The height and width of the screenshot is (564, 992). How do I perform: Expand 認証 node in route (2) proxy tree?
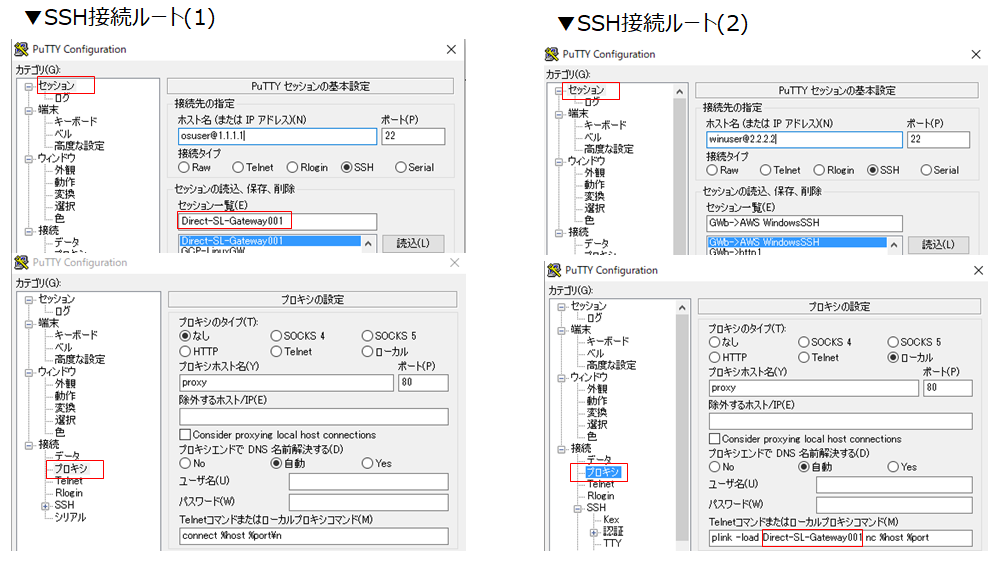(594, 532)
